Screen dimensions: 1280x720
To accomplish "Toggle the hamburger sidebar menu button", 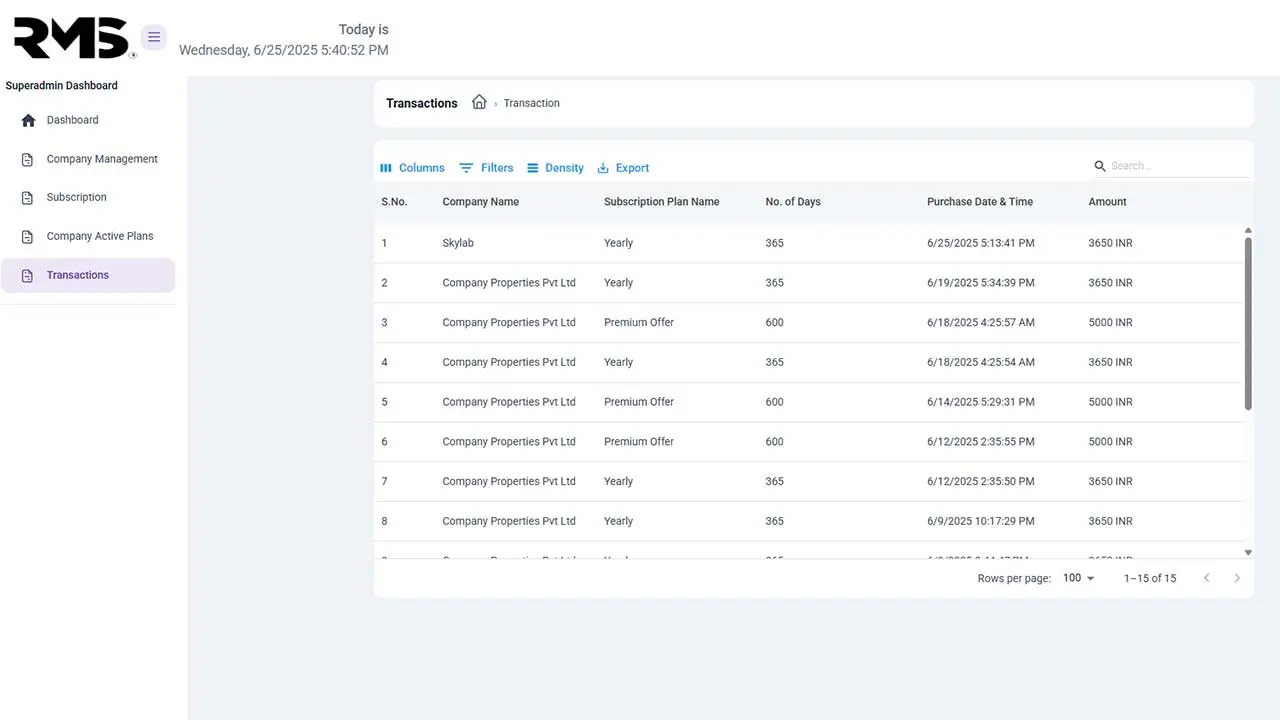I will 154,37.
